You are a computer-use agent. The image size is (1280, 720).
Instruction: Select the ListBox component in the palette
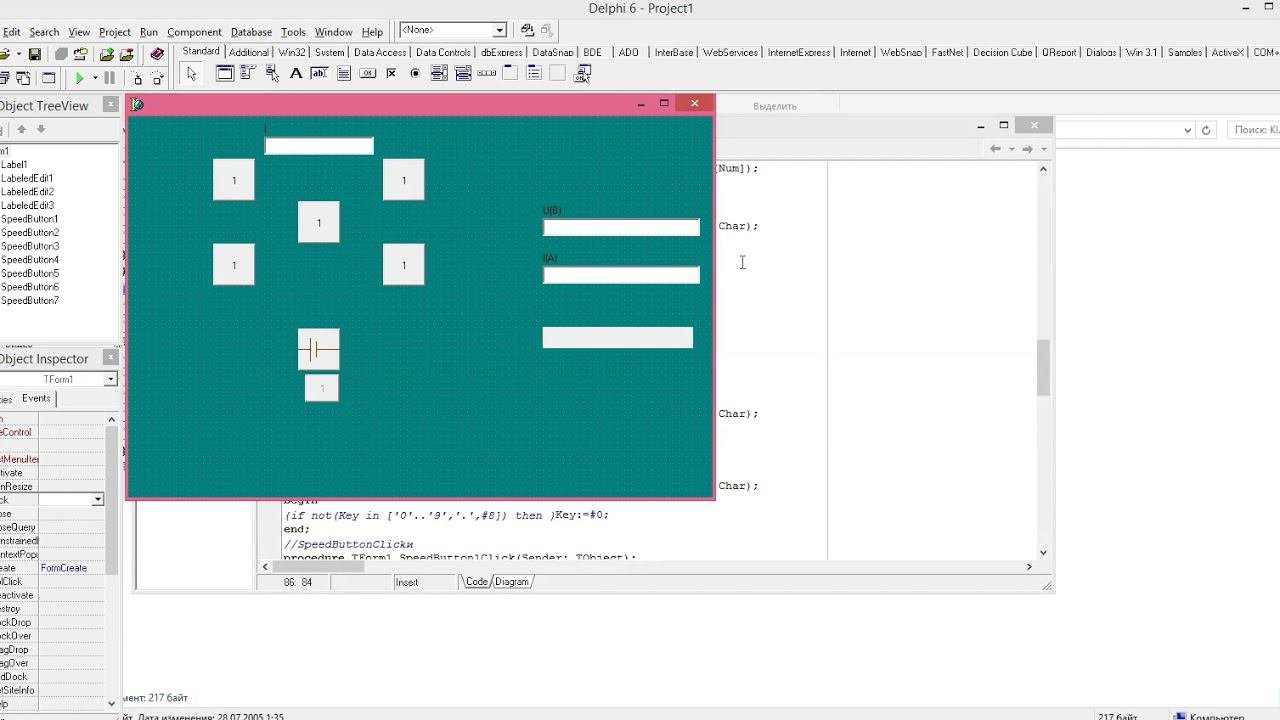coord(439,73)
